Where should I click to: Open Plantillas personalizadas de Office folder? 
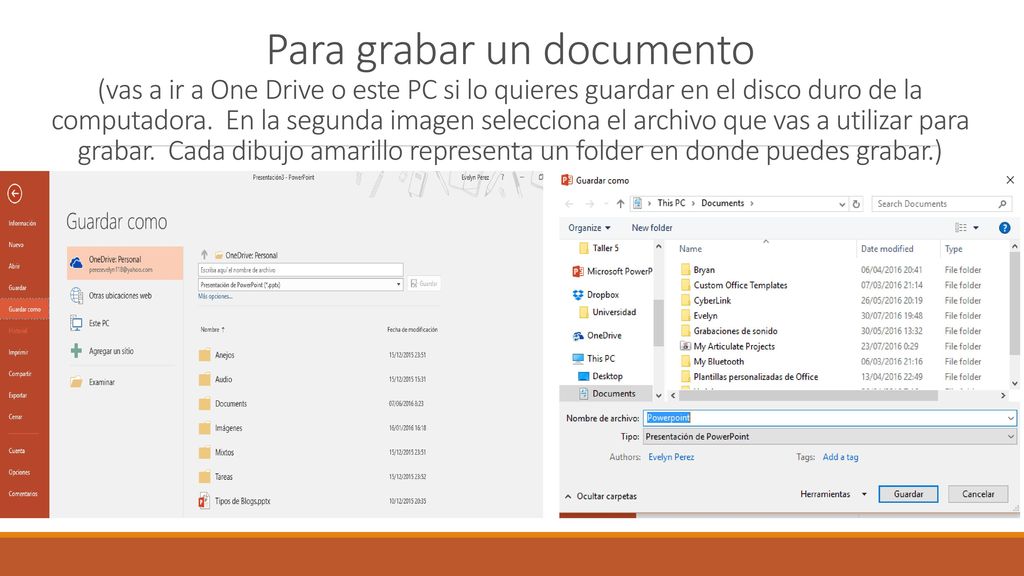pos(749,377)
